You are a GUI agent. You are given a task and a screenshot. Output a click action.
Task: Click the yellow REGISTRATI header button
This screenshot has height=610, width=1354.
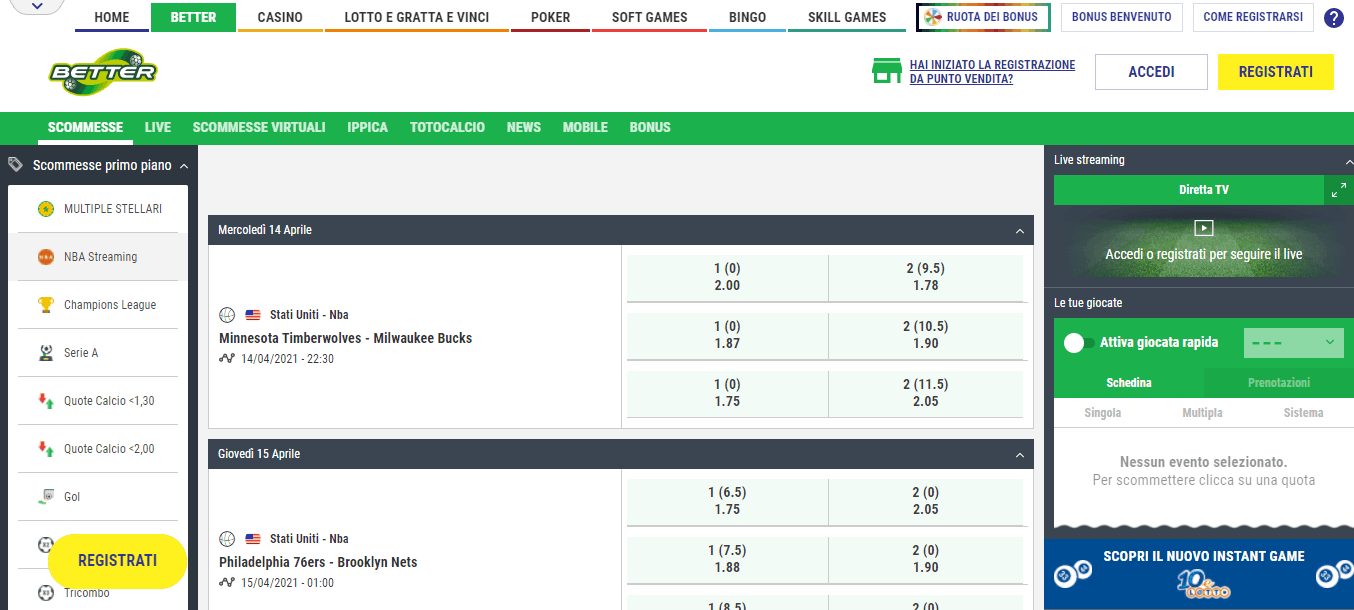[x=1275, y=72]
